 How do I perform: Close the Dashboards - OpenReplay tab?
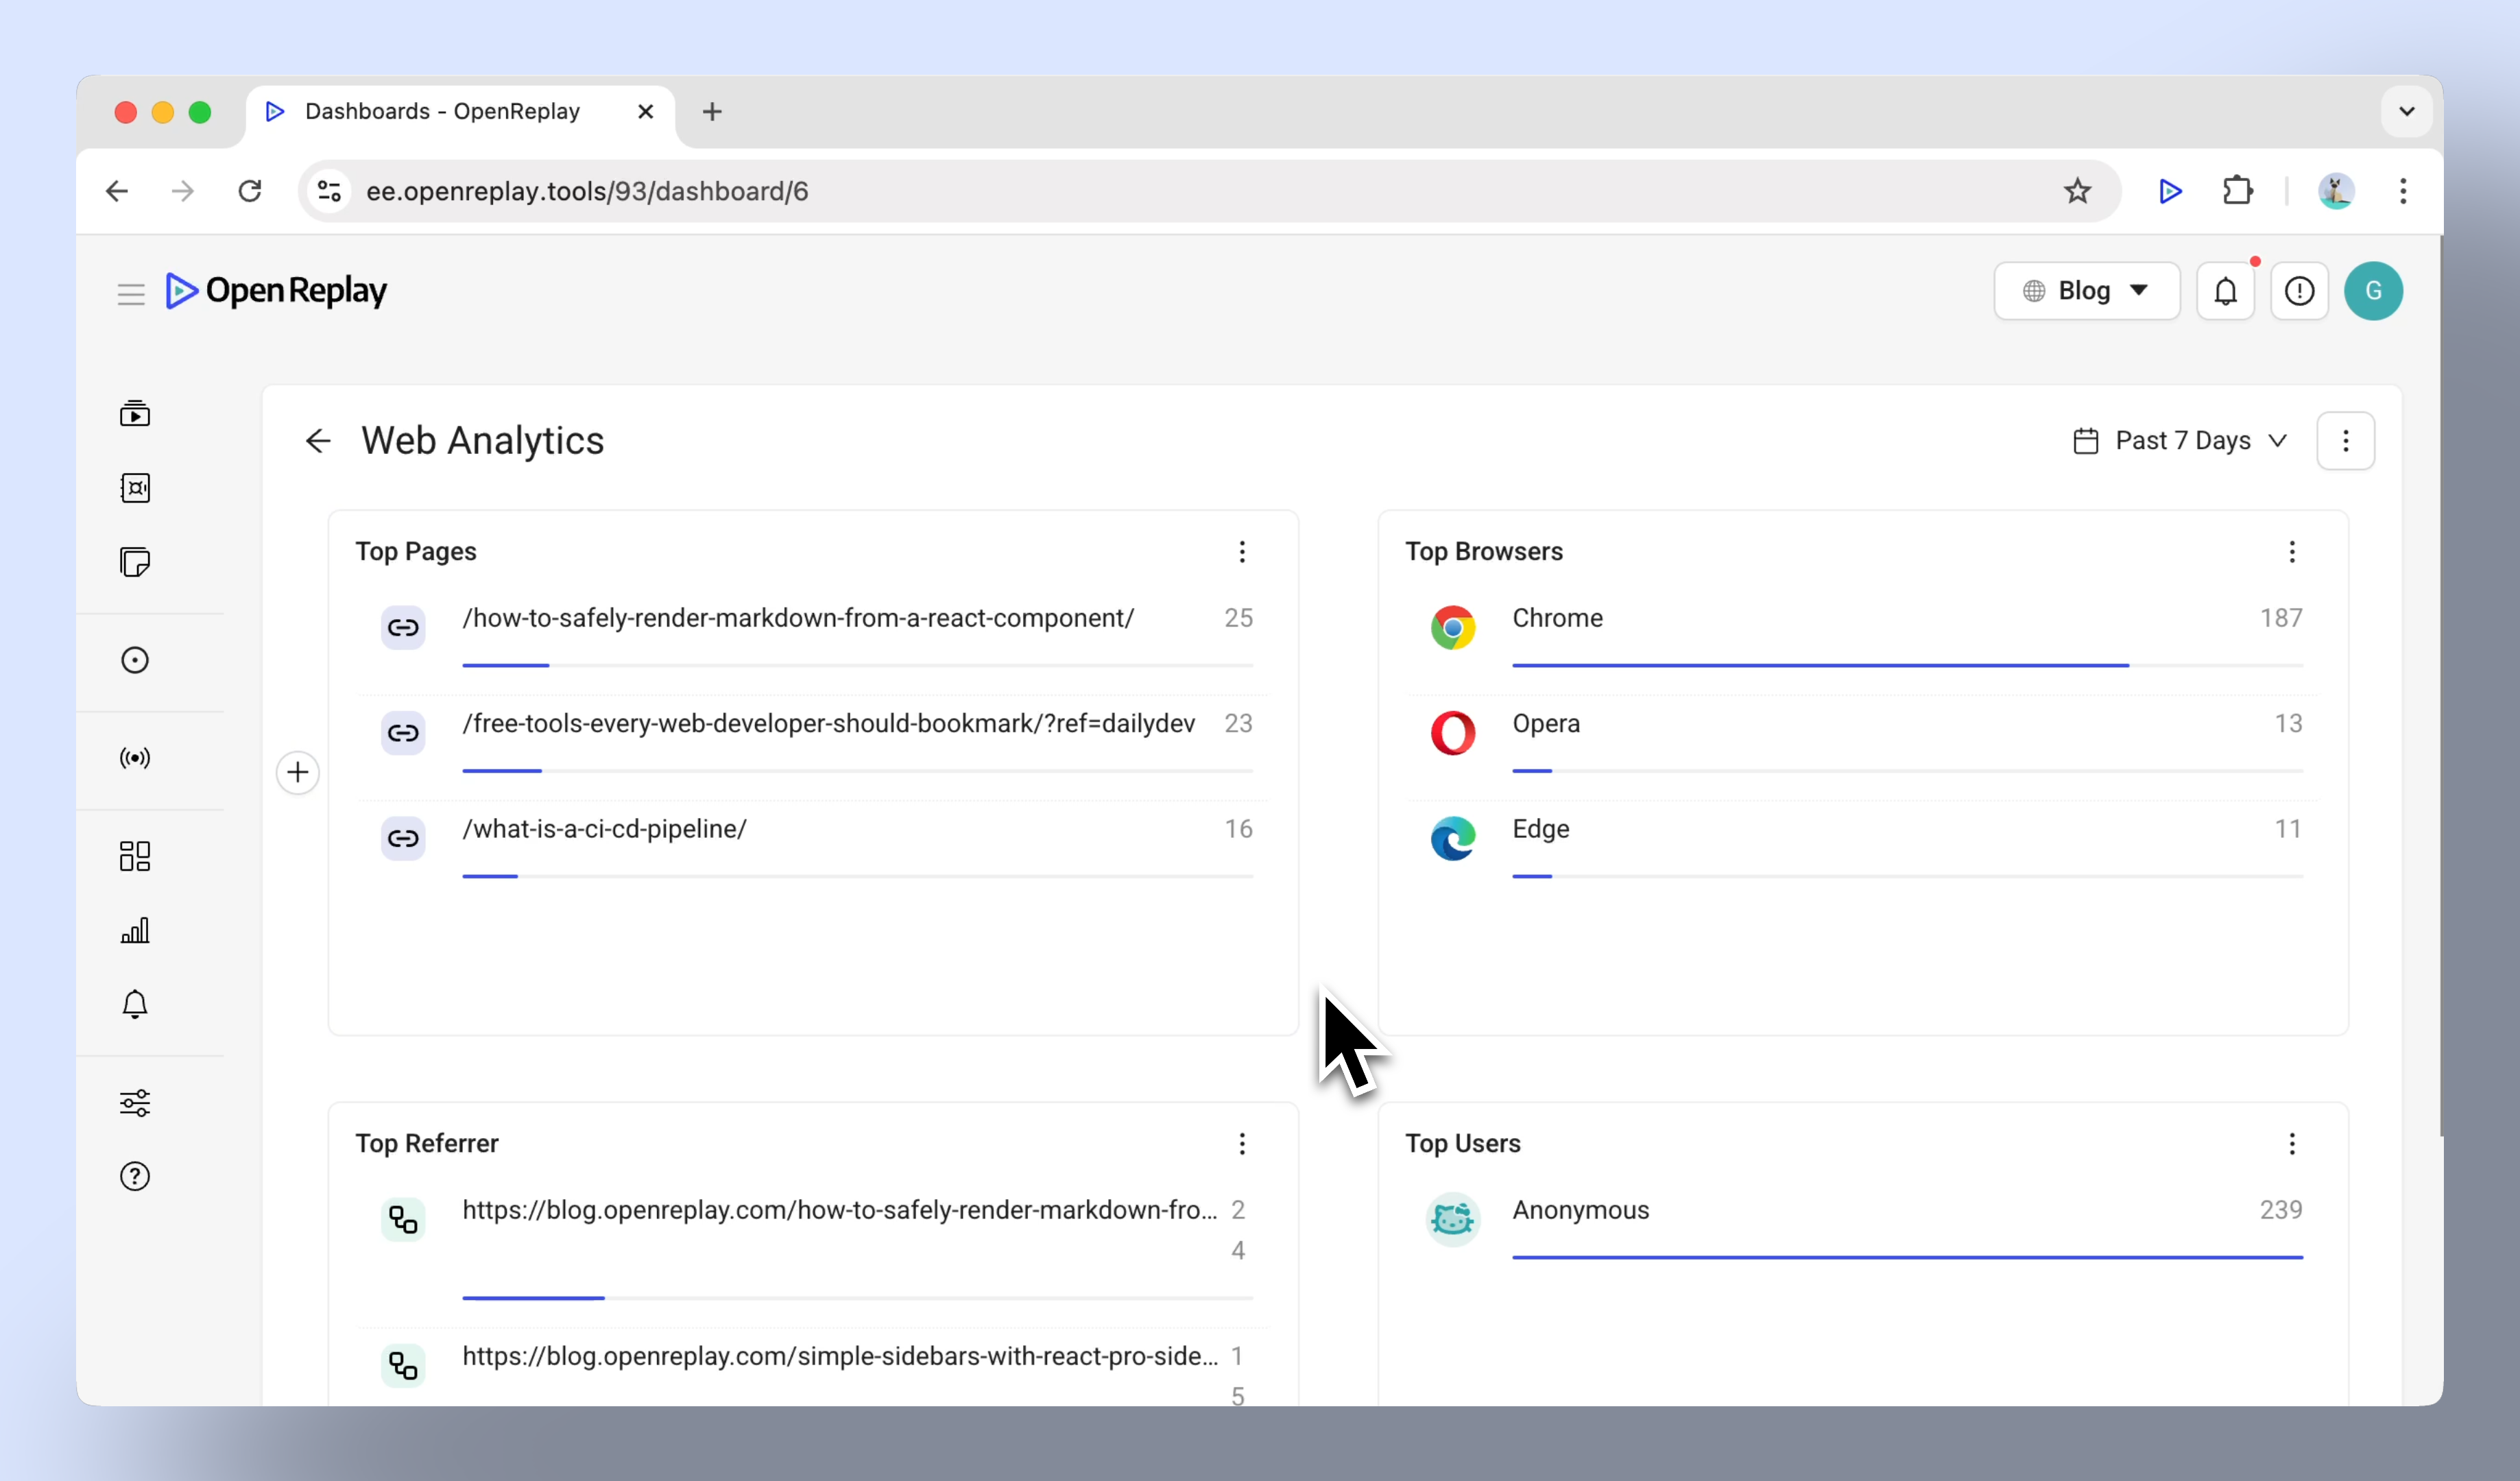[646, 112]
